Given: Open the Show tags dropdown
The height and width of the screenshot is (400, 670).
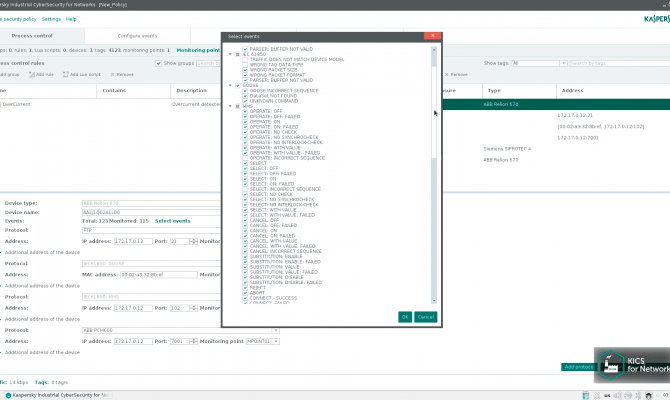Looking at the screenshot, I should coord(563,63).
